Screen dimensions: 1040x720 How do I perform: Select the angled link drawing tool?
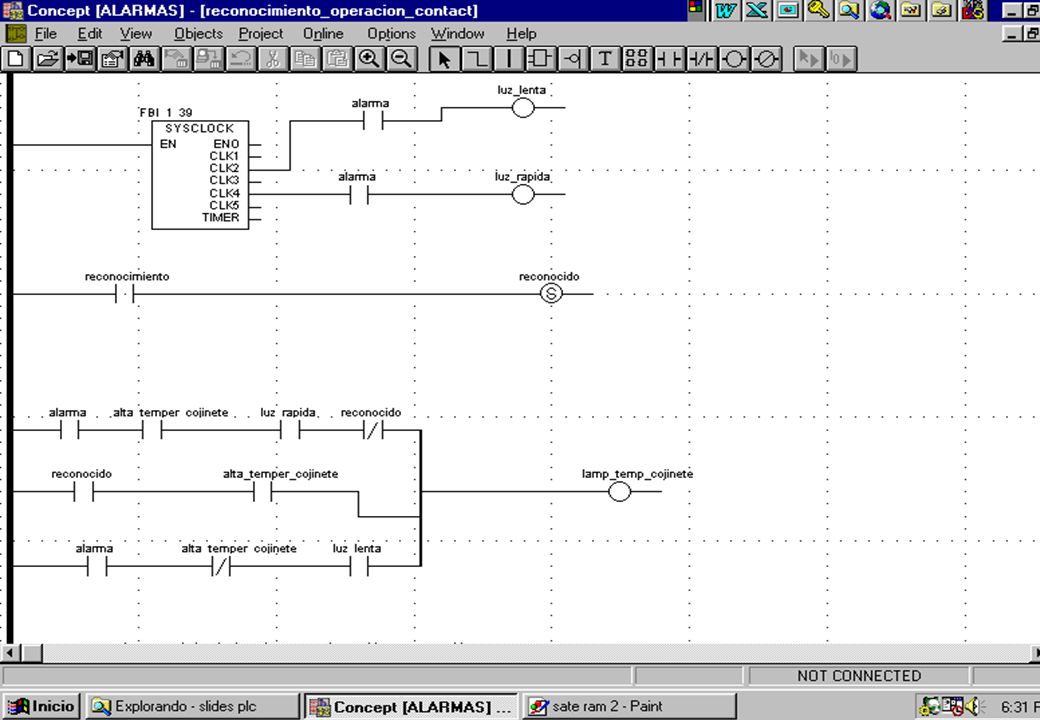pyautogui.click(x=476, y=59)
